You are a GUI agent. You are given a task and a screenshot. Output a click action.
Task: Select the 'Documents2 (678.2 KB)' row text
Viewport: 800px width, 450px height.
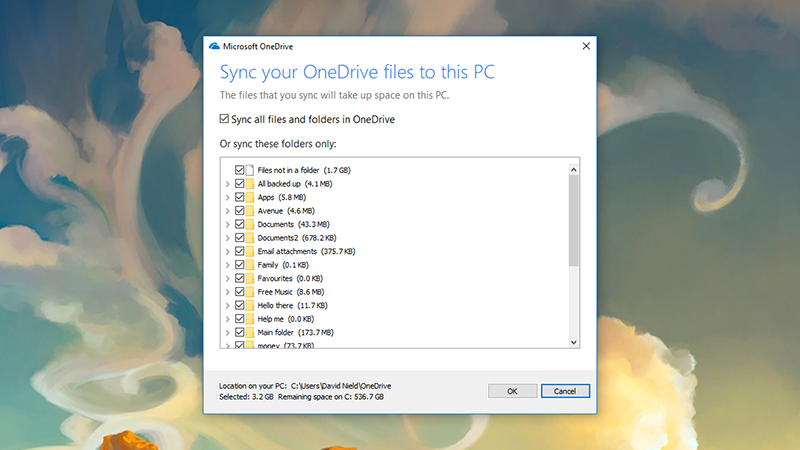pyautogui.click(x=296, y=238)
